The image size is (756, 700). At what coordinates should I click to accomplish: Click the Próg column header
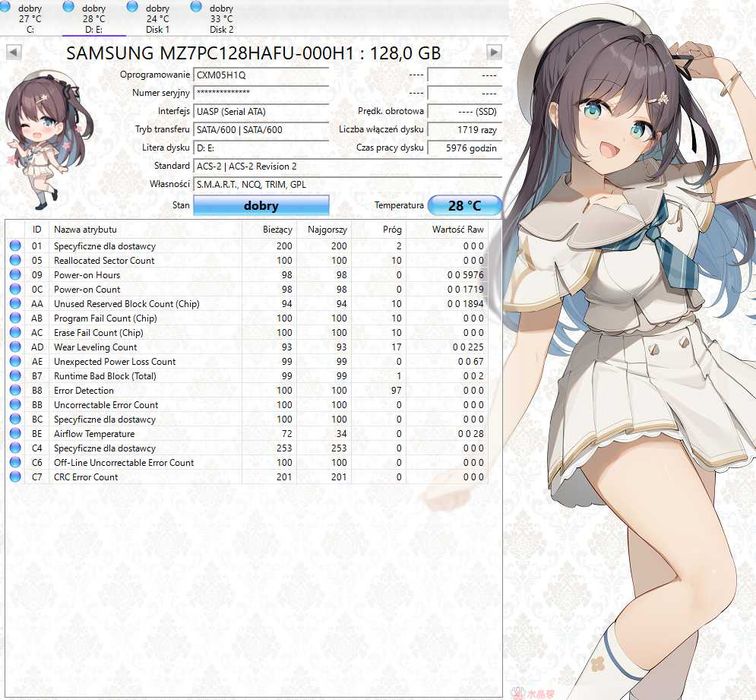tap(379, 229)
